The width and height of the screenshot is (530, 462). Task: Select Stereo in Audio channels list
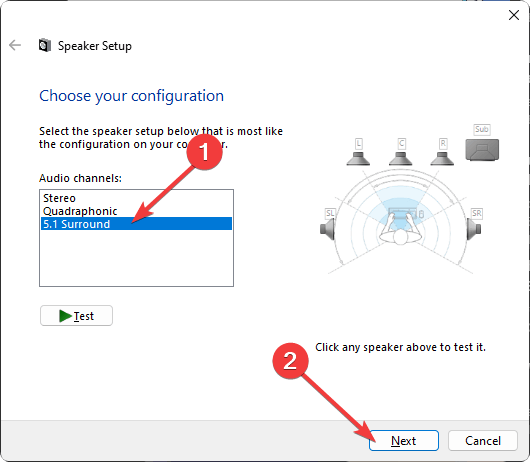[x=59, y=198]
